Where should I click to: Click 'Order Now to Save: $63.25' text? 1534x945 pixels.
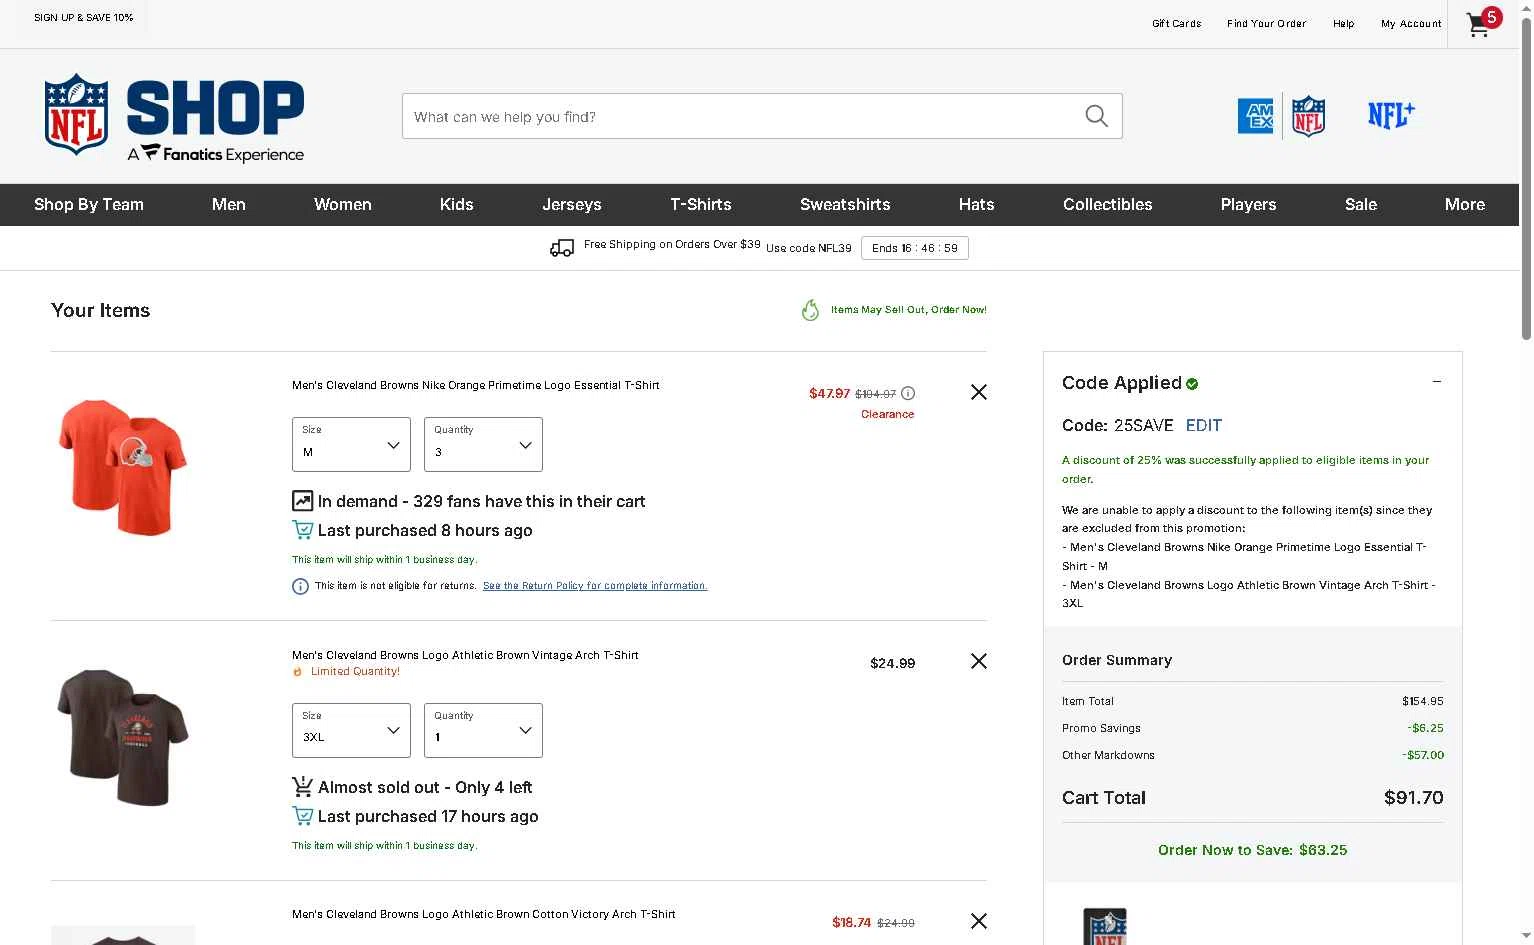tap(1253, 850)
